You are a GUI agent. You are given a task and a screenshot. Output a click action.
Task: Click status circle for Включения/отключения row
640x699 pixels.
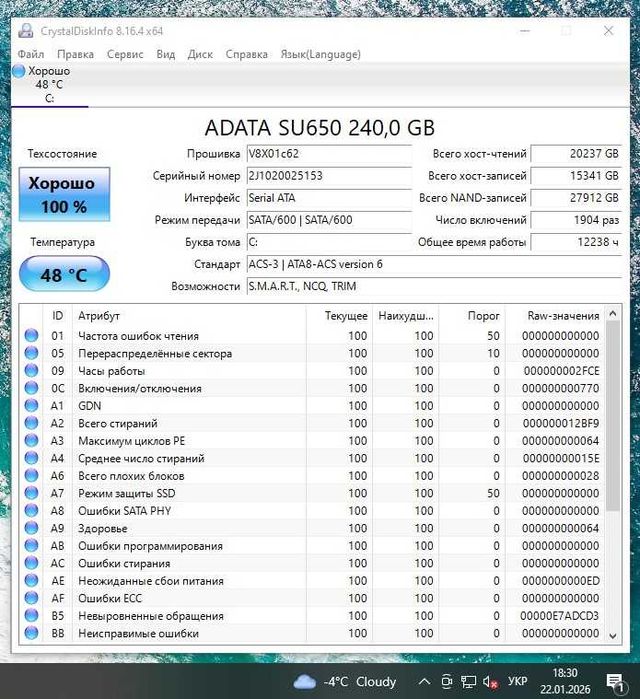31,388
